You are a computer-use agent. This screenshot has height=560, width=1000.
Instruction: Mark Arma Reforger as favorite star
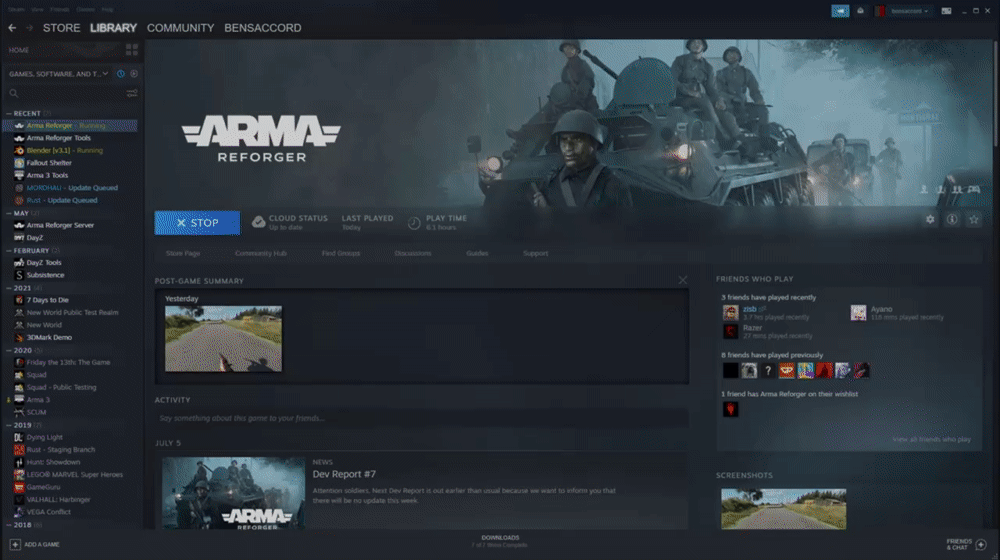[974, 219]
